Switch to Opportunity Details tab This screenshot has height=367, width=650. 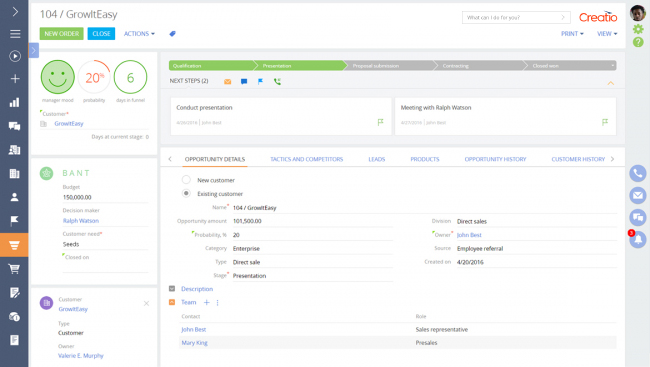215,159
